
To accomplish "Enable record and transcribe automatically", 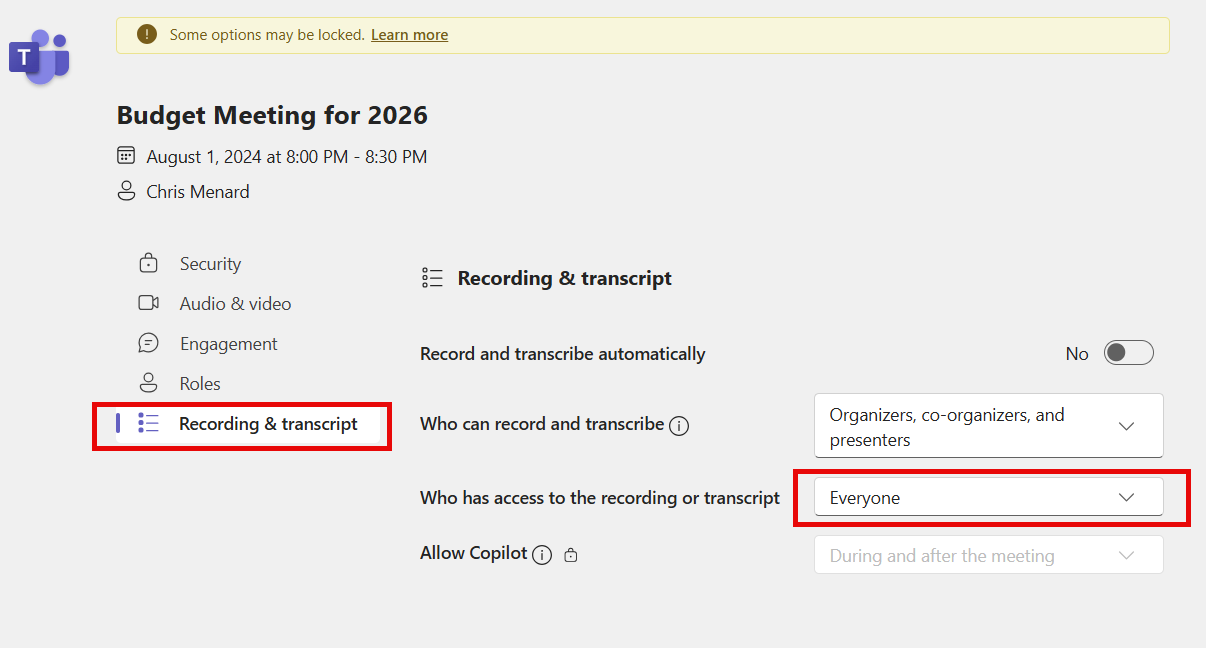I will (1128, 353).
